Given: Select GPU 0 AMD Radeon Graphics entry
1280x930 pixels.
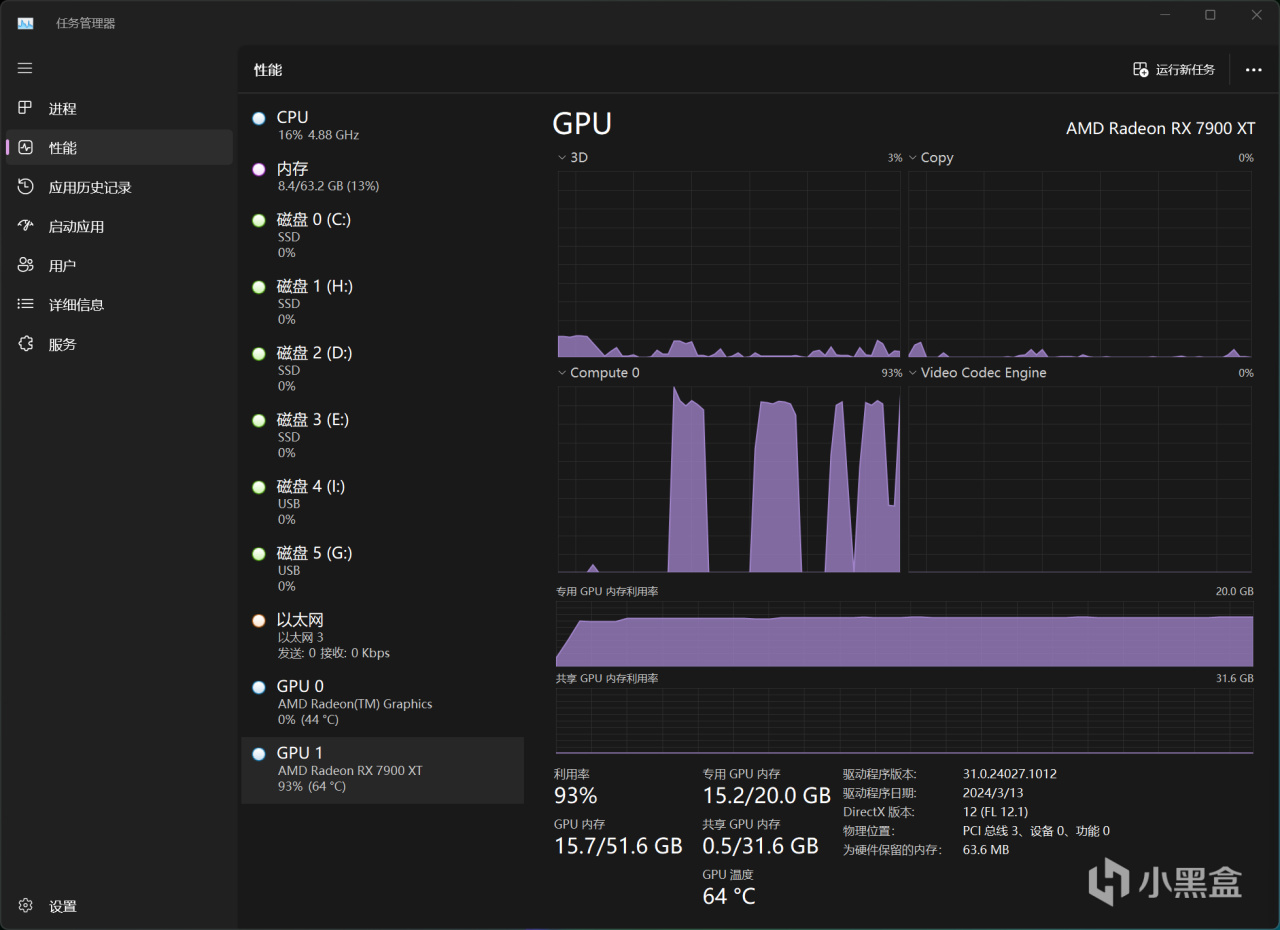Looking at the screenshot, I should point(382,703).
